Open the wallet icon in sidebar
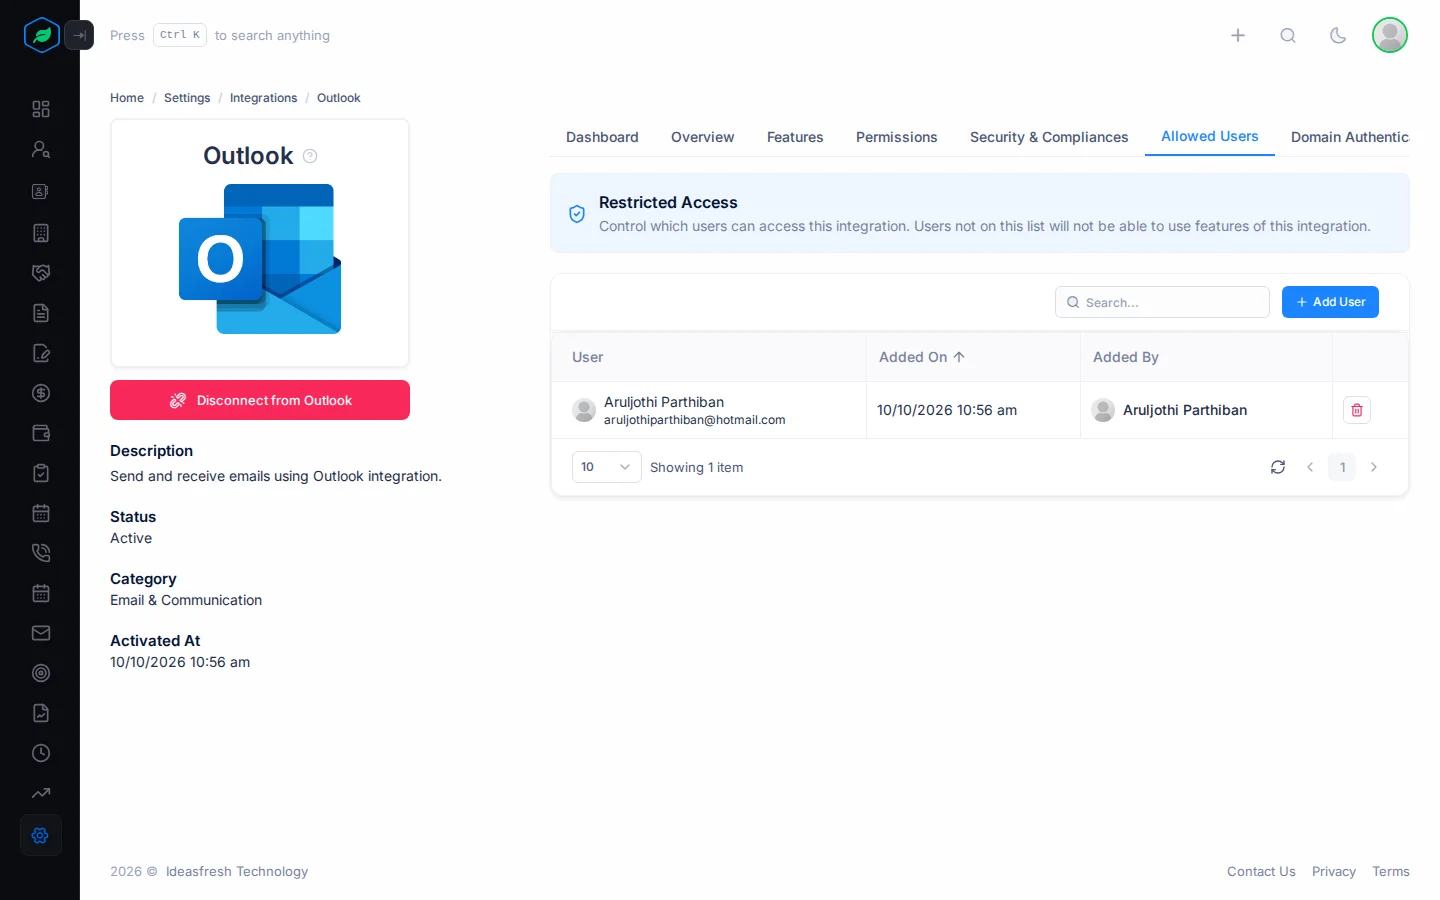Image resolution: width=1440 pixels, height=900 pixels. pyautogui.click(x=41, y=433)
